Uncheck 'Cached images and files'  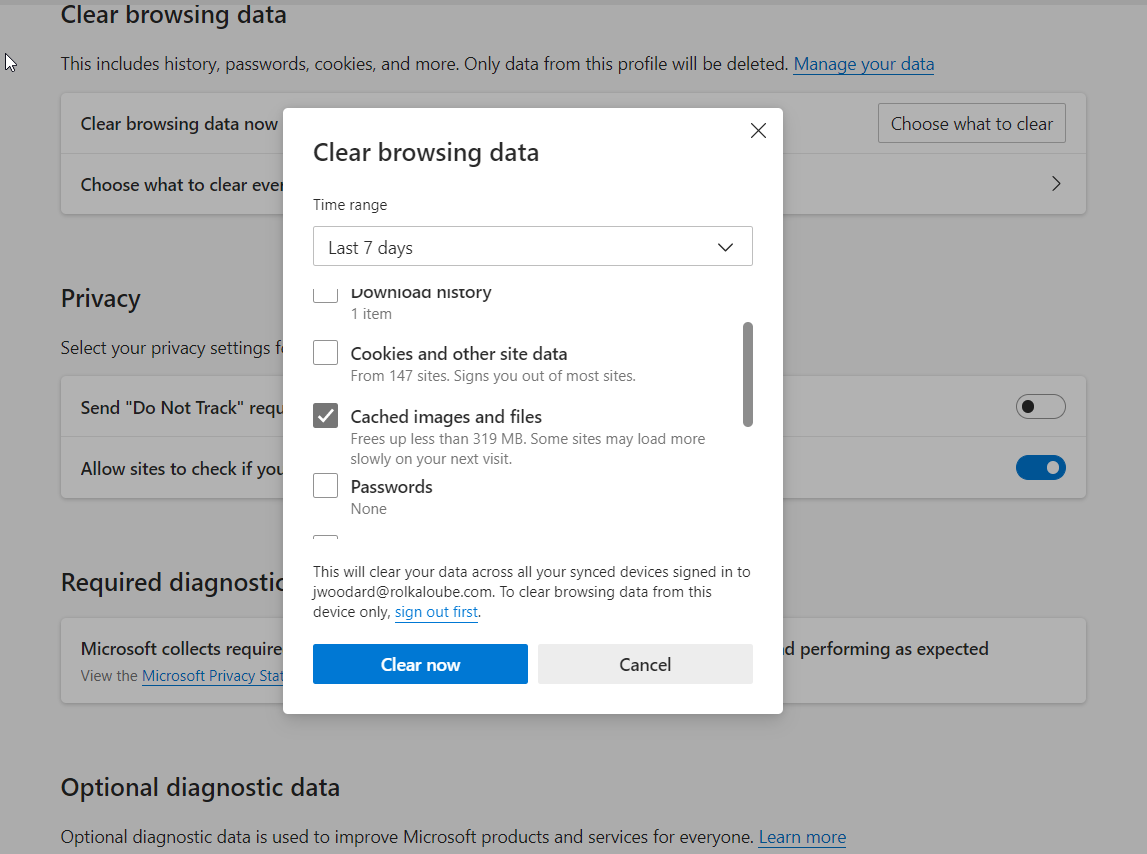[x=324, y=414]
